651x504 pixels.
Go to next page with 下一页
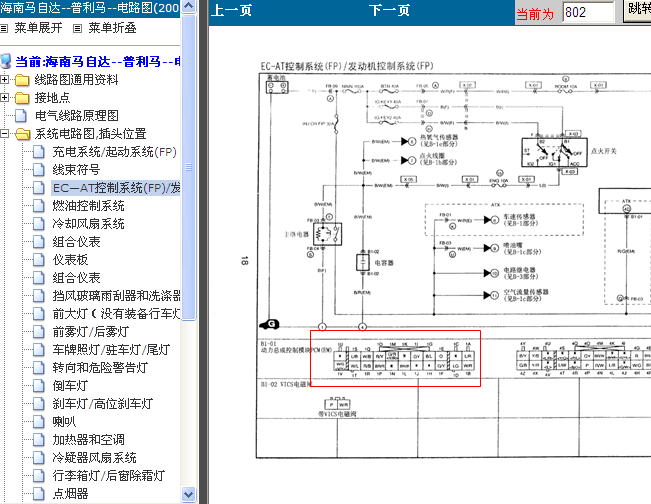[x=389, y=10]
